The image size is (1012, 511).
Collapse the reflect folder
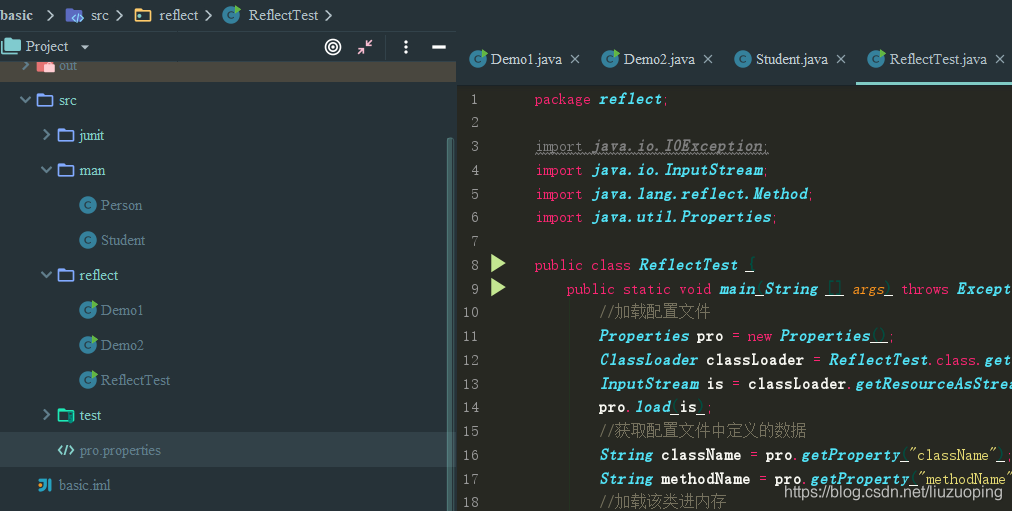[46, 275]
